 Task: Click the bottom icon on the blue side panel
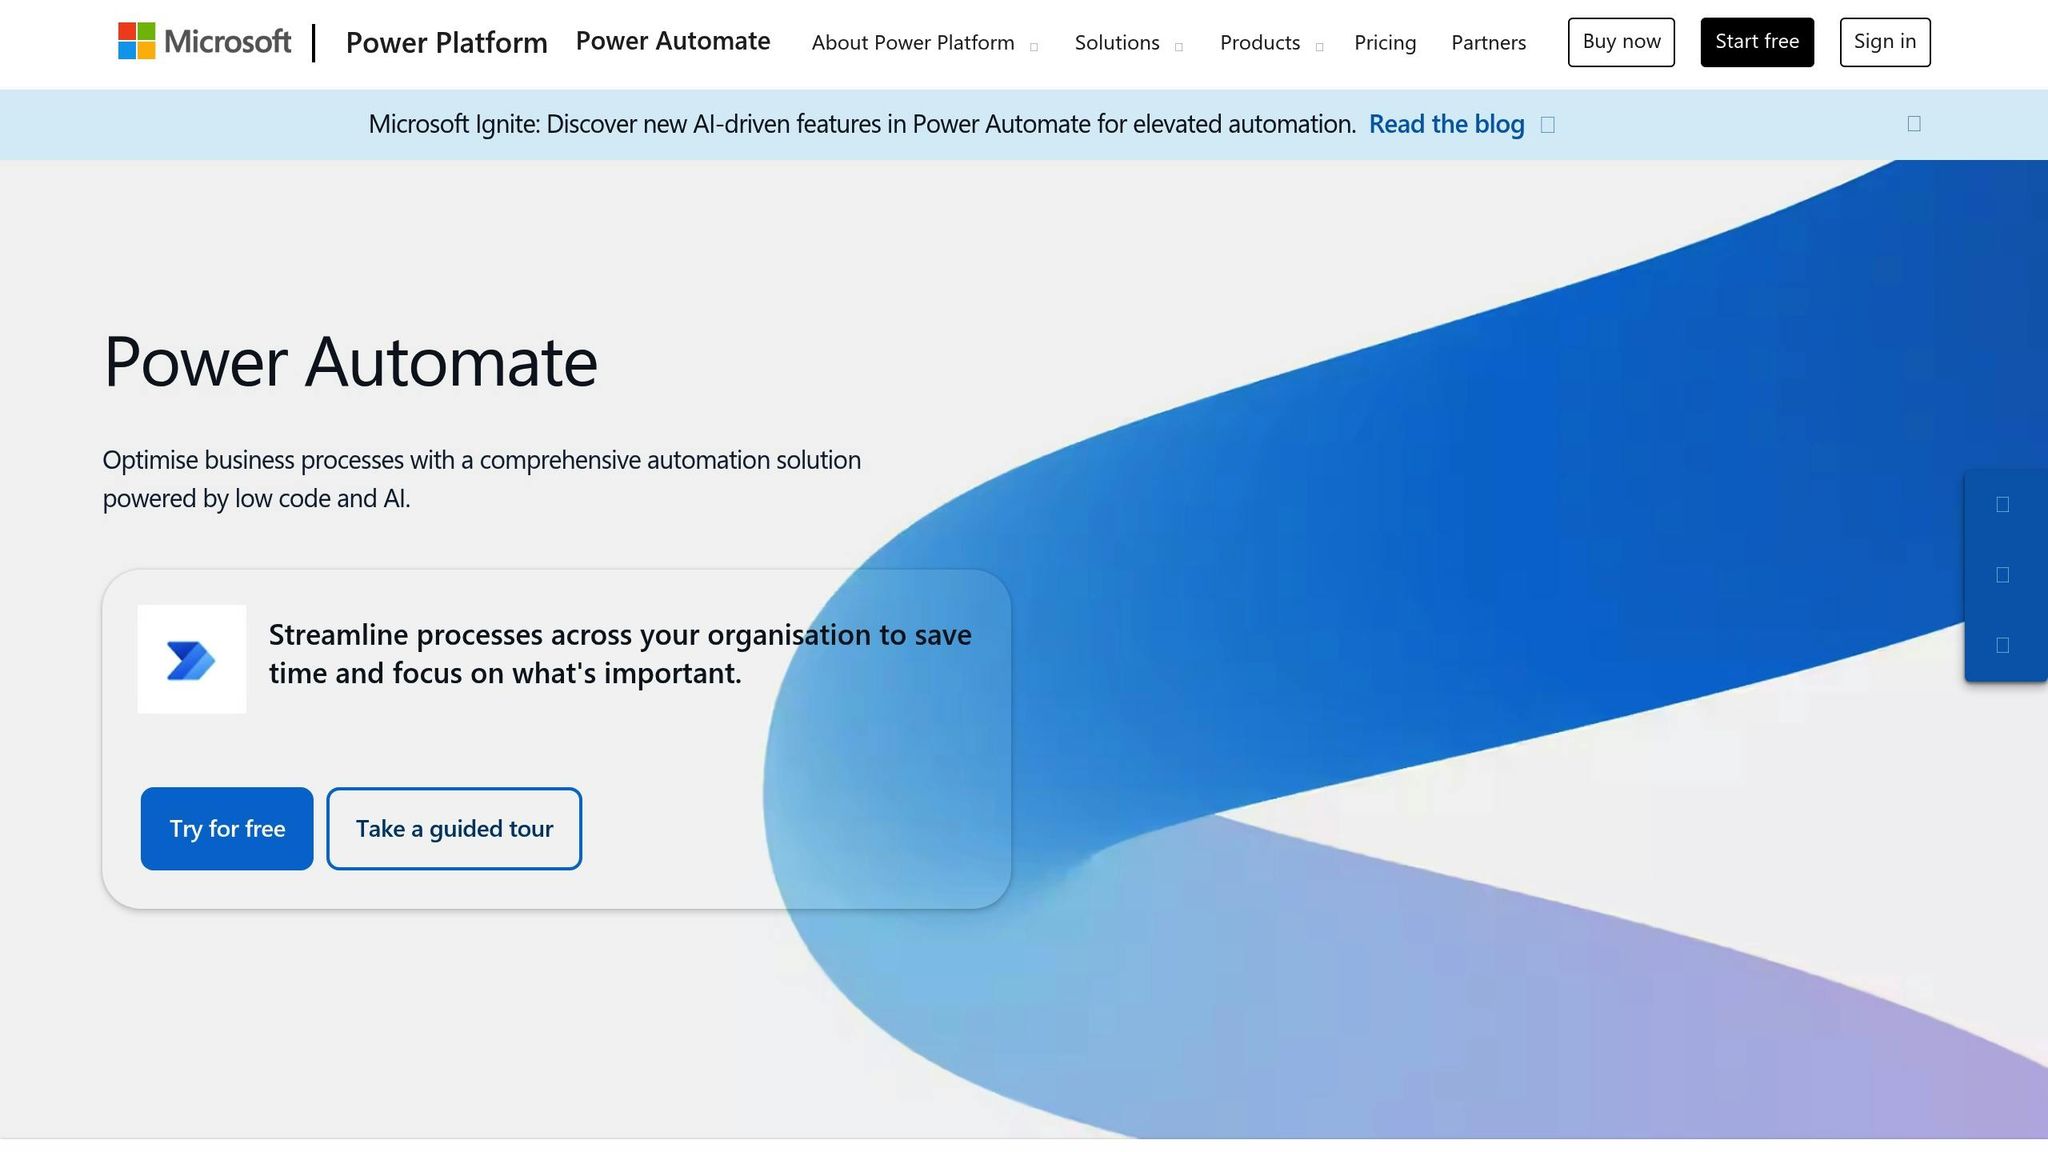(2003, 645)
